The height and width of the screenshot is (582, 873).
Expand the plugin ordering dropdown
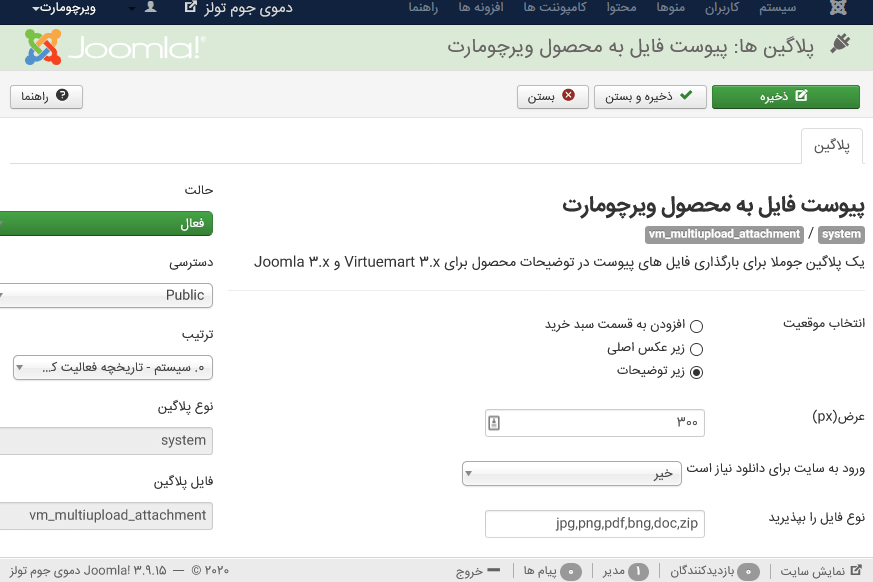[112, 368]
